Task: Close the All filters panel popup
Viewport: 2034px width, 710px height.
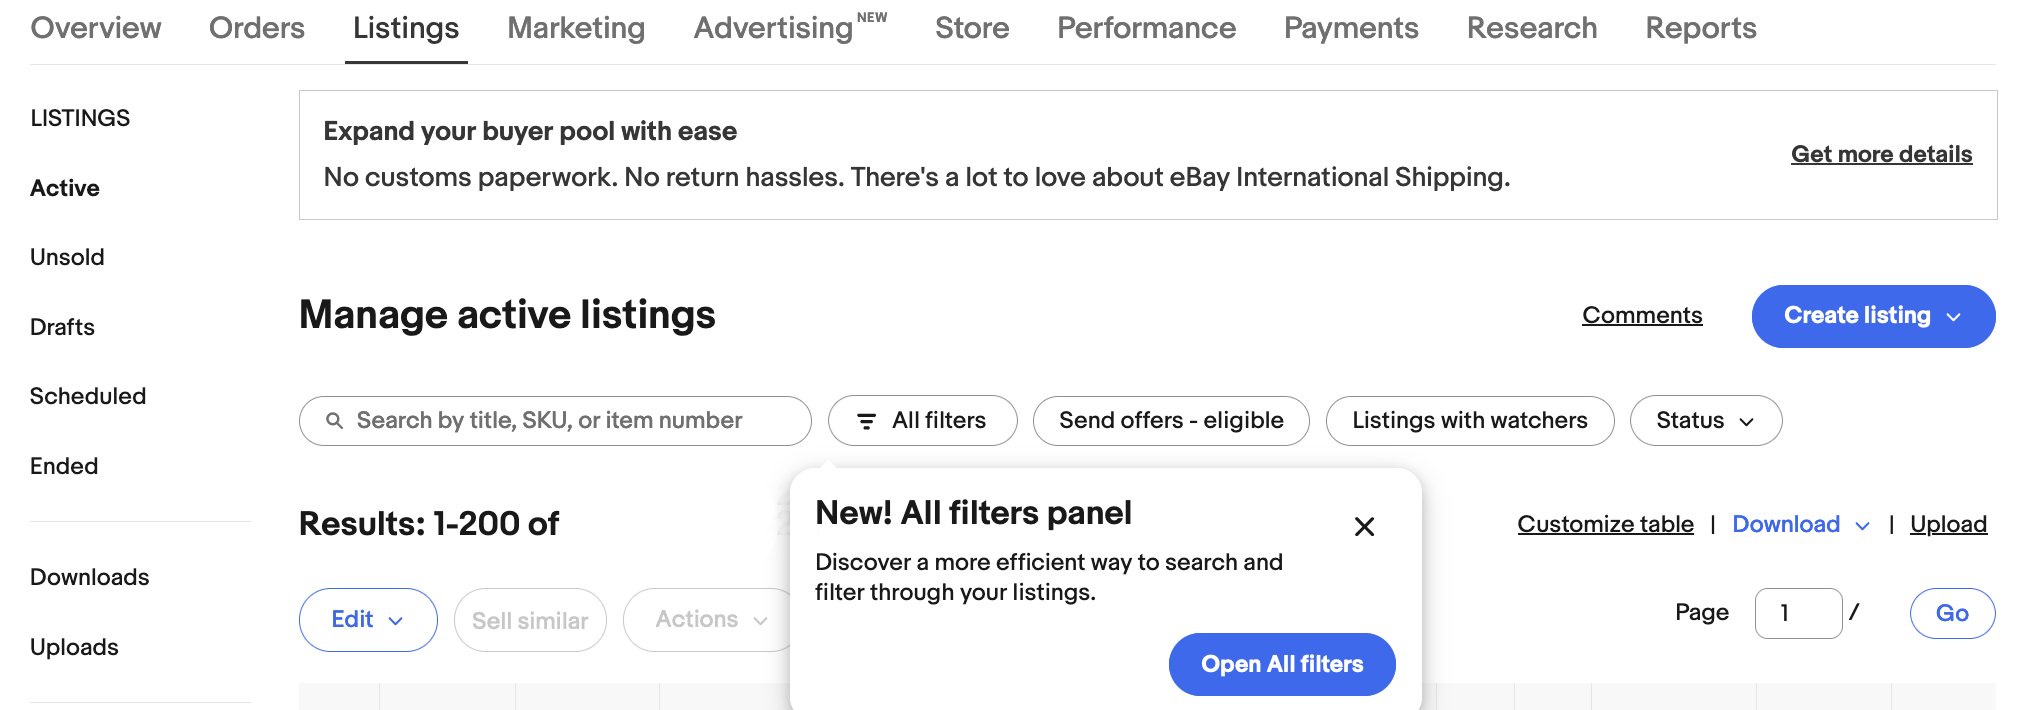Action: coord(1364,527)
